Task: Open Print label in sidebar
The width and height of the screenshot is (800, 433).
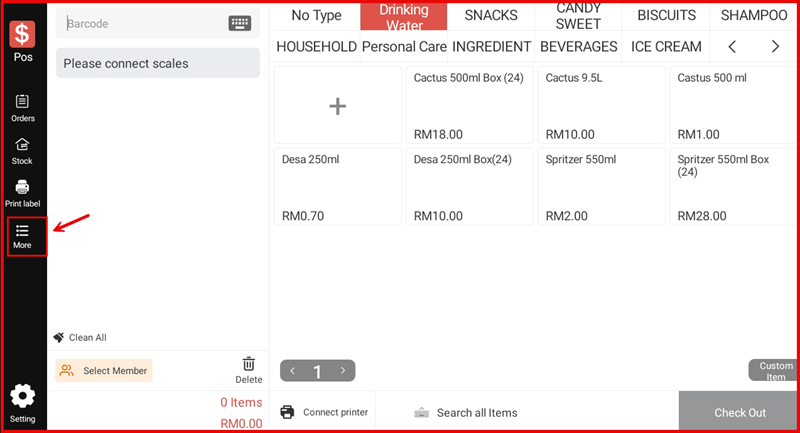Action: point(22,192)
